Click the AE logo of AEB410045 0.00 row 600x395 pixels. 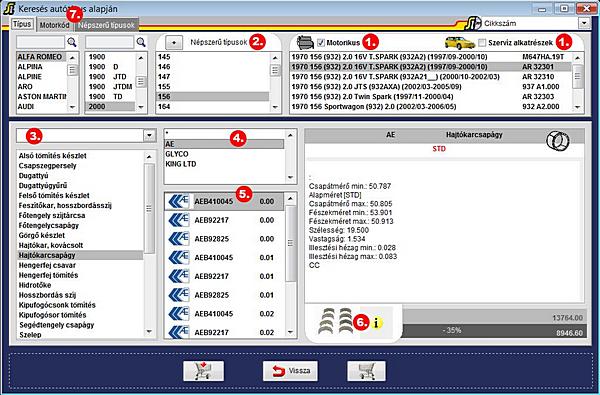[x=179, y=201]
